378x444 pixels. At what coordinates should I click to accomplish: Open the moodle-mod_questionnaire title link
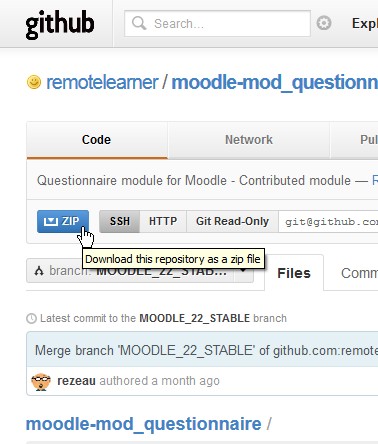275,82
